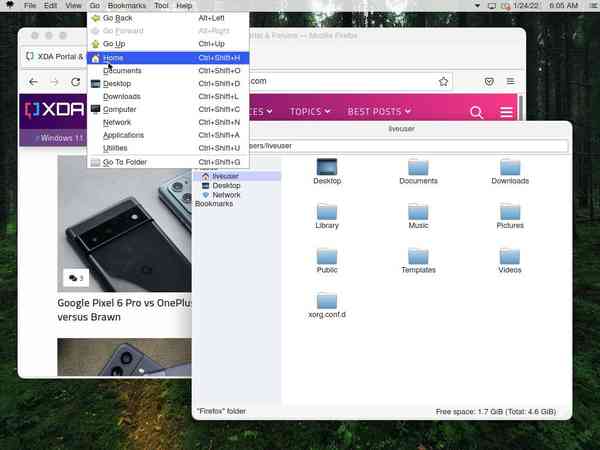600x450 pixels.
Task: Select Applications in the Go menu
Action: pyautogui.click(x=168, y=135)
